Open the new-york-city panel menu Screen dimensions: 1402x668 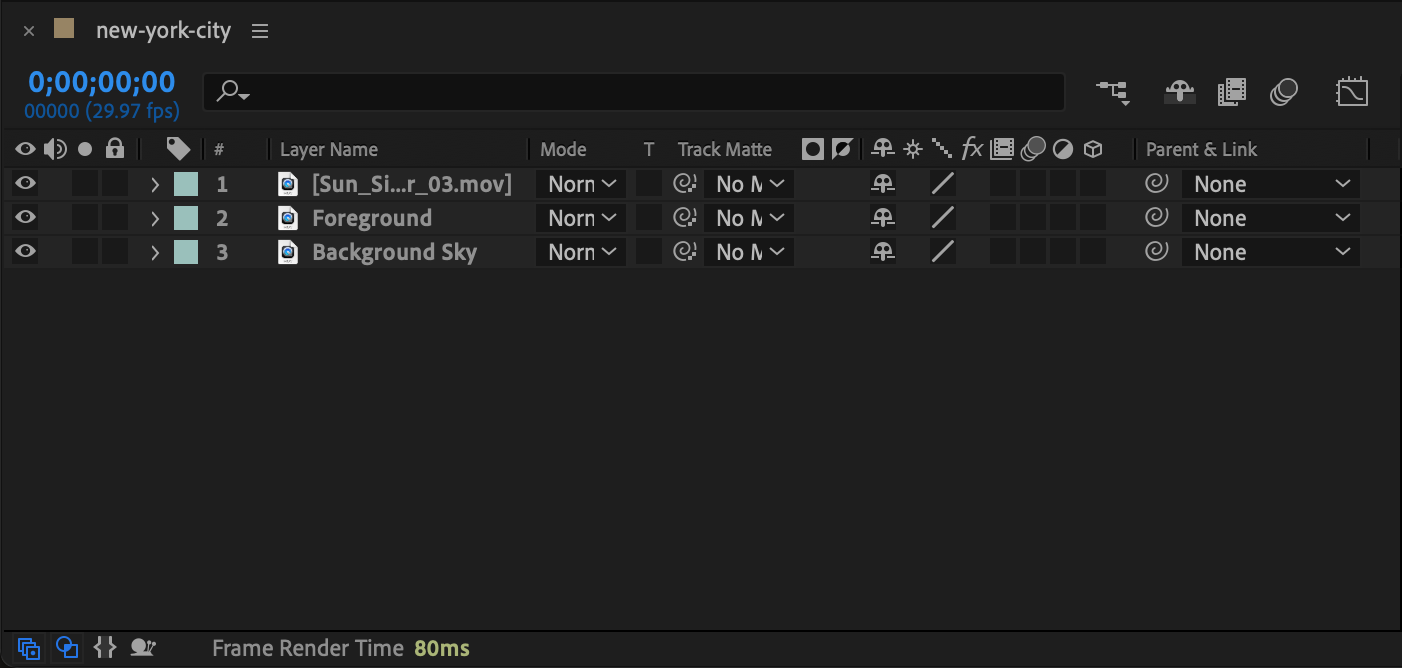(x=260, y=31)
